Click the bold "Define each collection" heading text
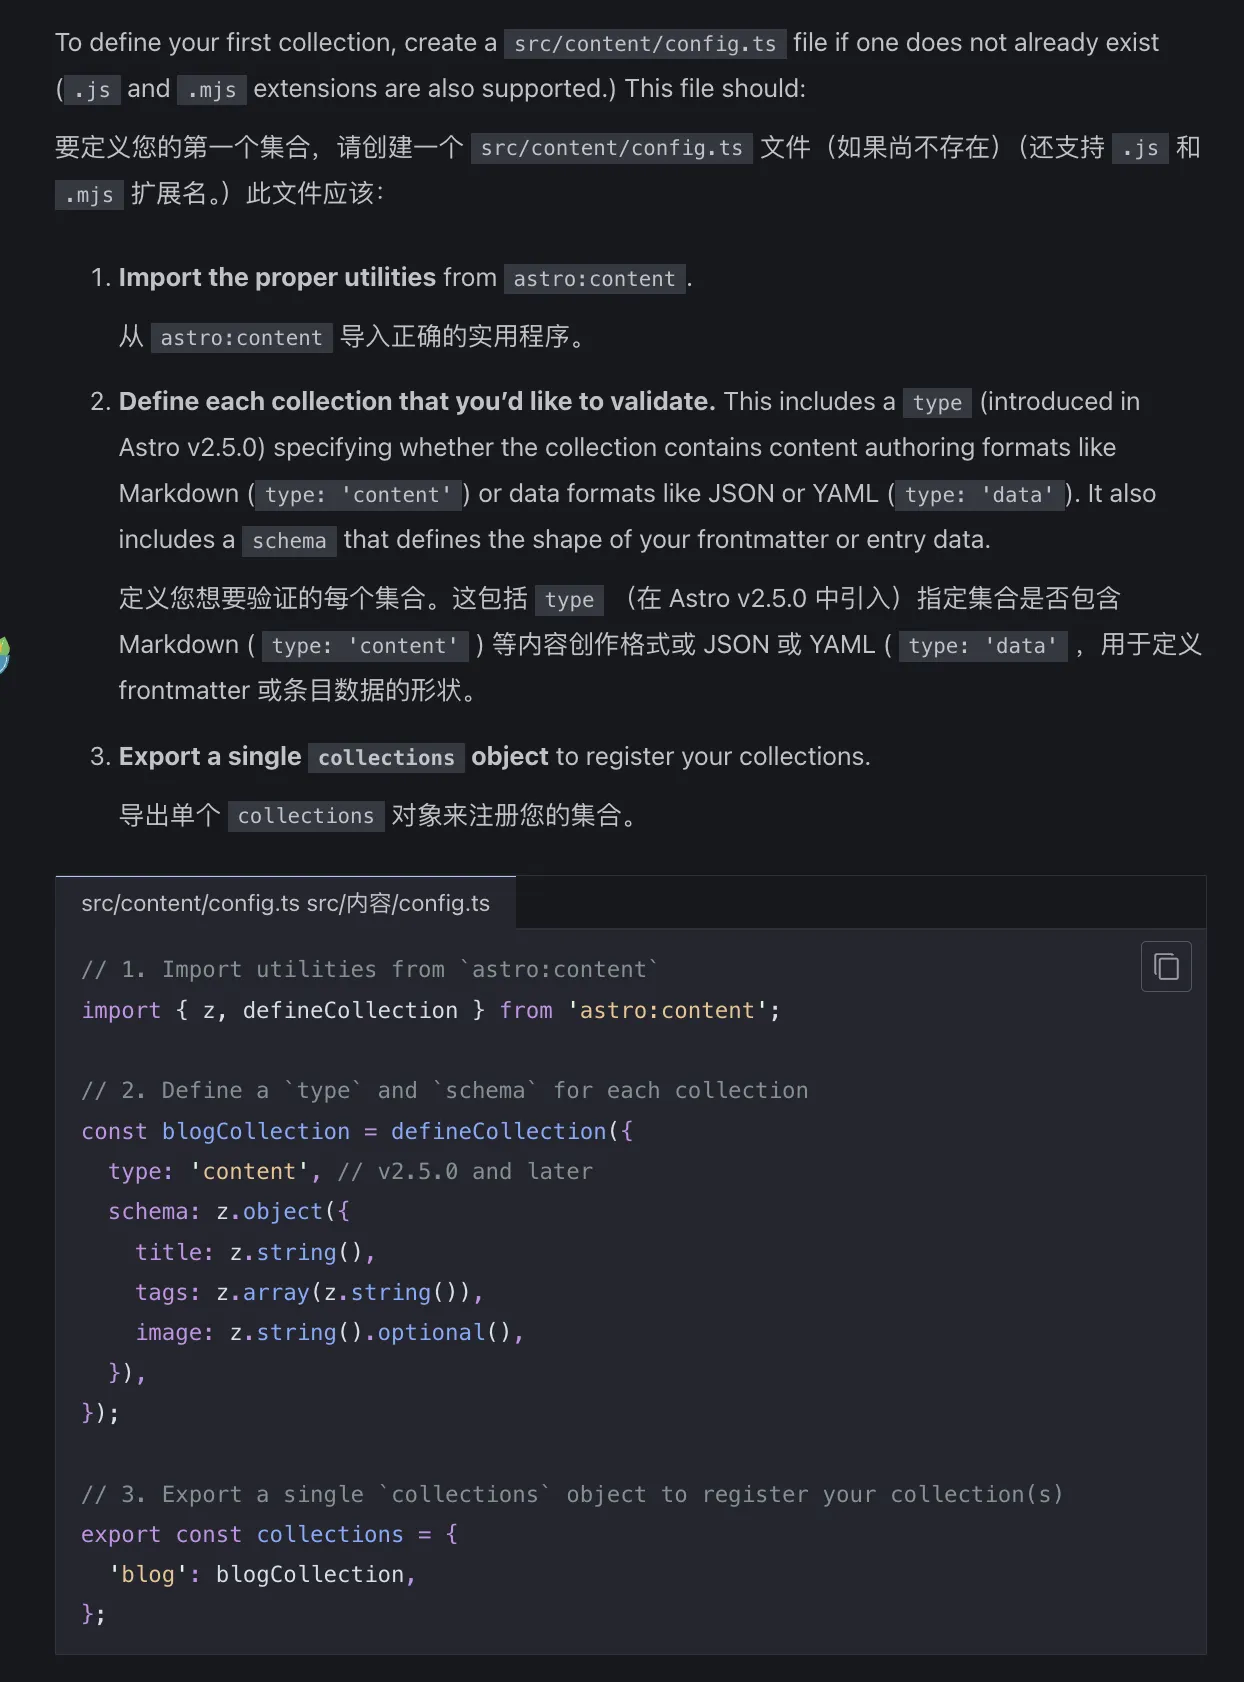1244x1682 pixels. (x=416, y=401)
